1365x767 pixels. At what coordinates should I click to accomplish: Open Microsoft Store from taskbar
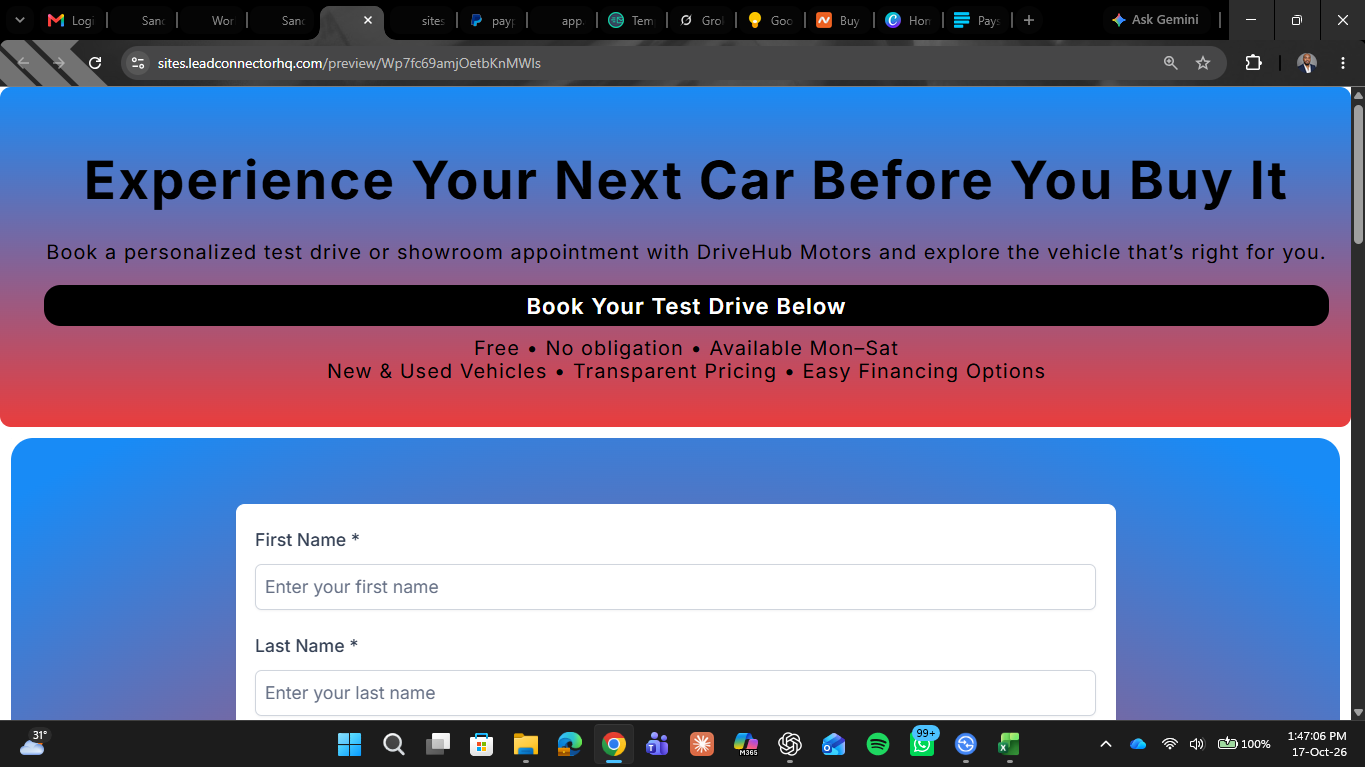coord(481,744)
